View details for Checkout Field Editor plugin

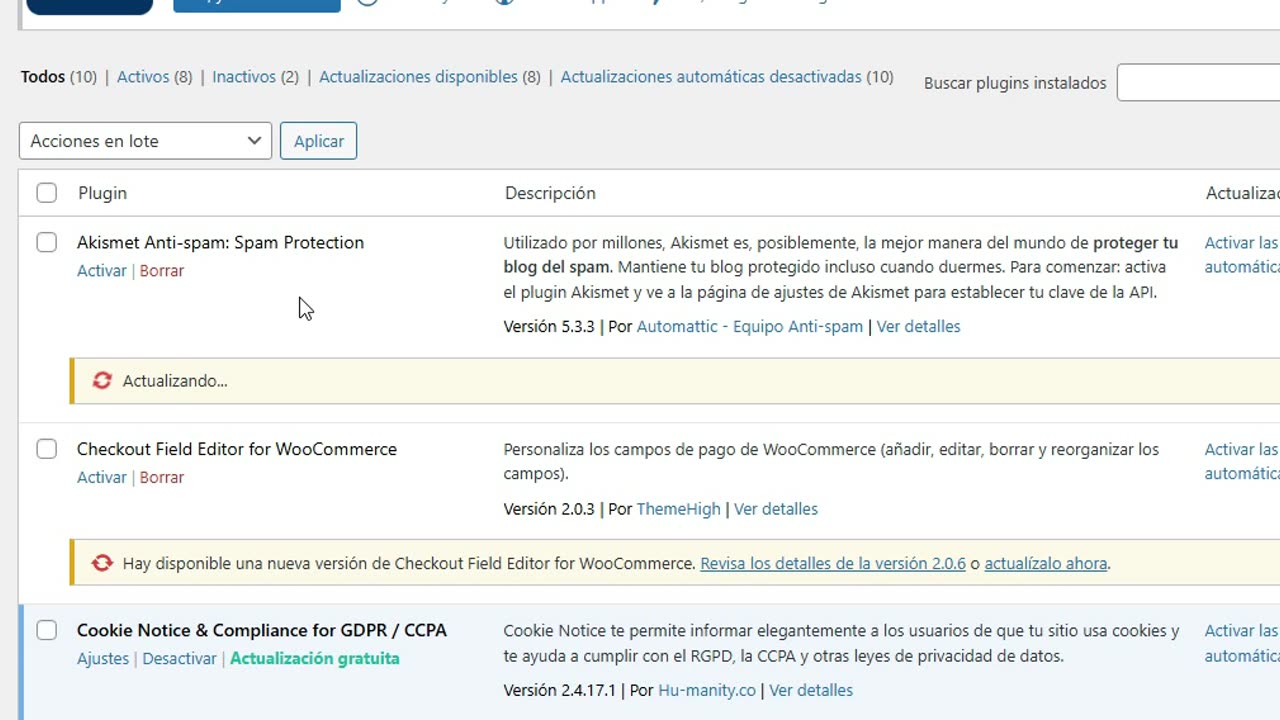pos(776,509)
